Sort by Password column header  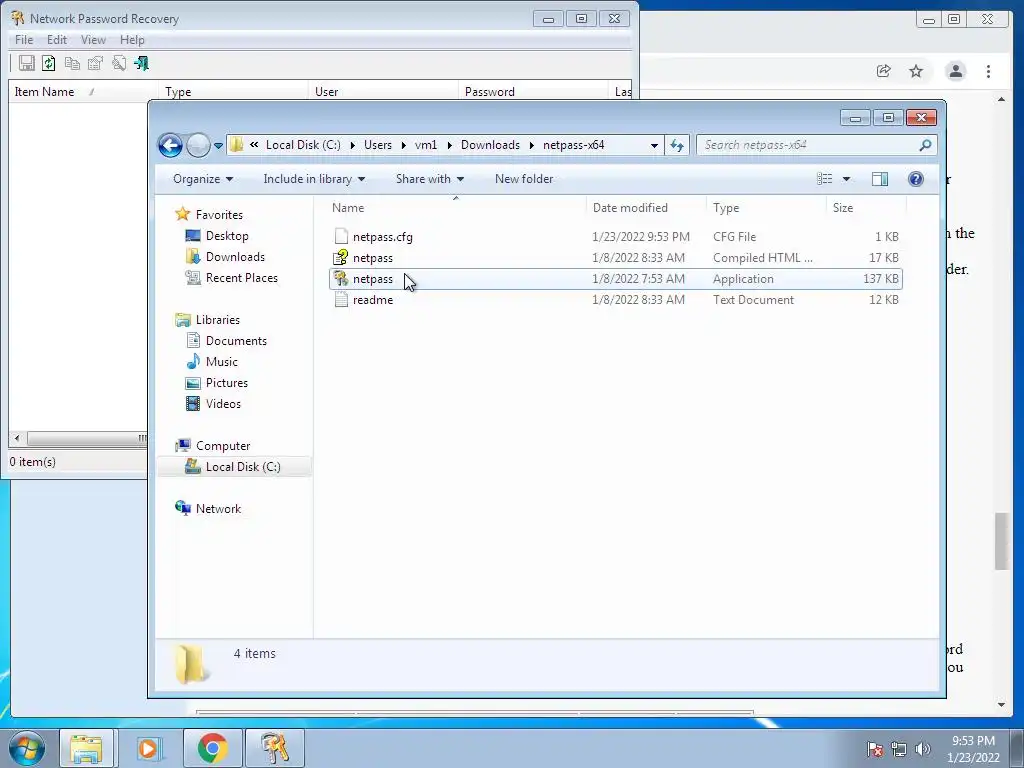tap(533, 91)
